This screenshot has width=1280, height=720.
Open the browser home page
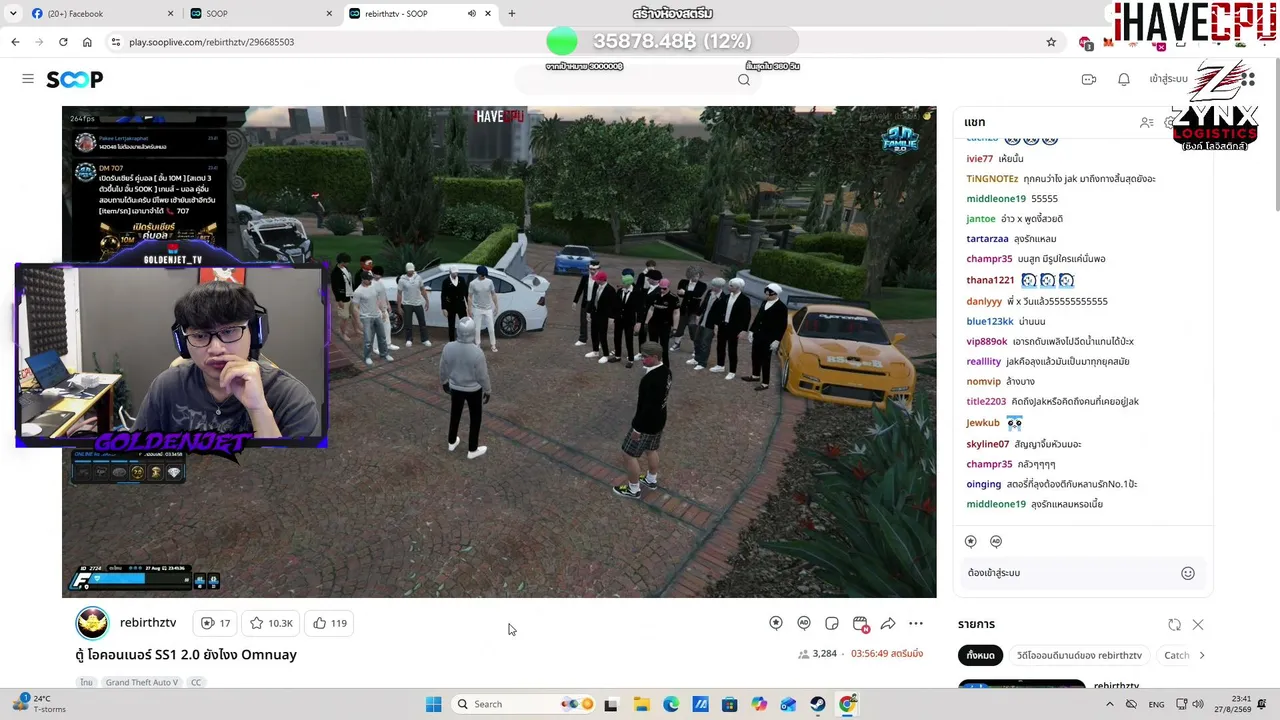[87, 42]
